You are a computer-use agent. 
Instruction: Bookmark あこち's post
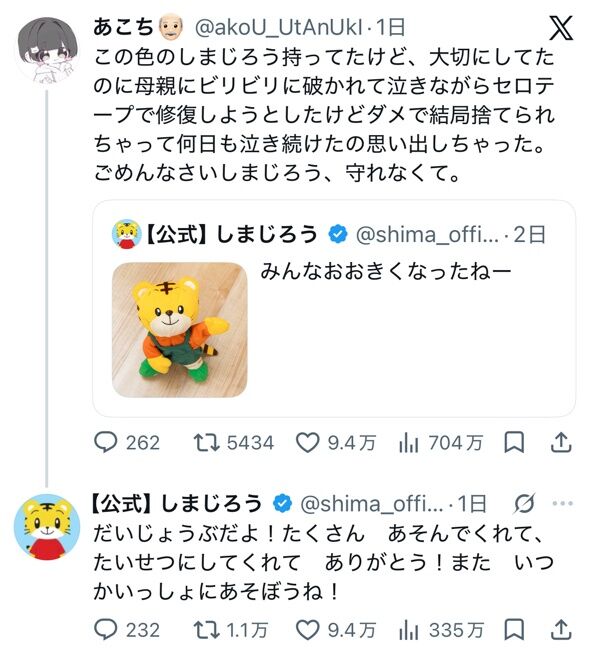(x=514, y=443)
